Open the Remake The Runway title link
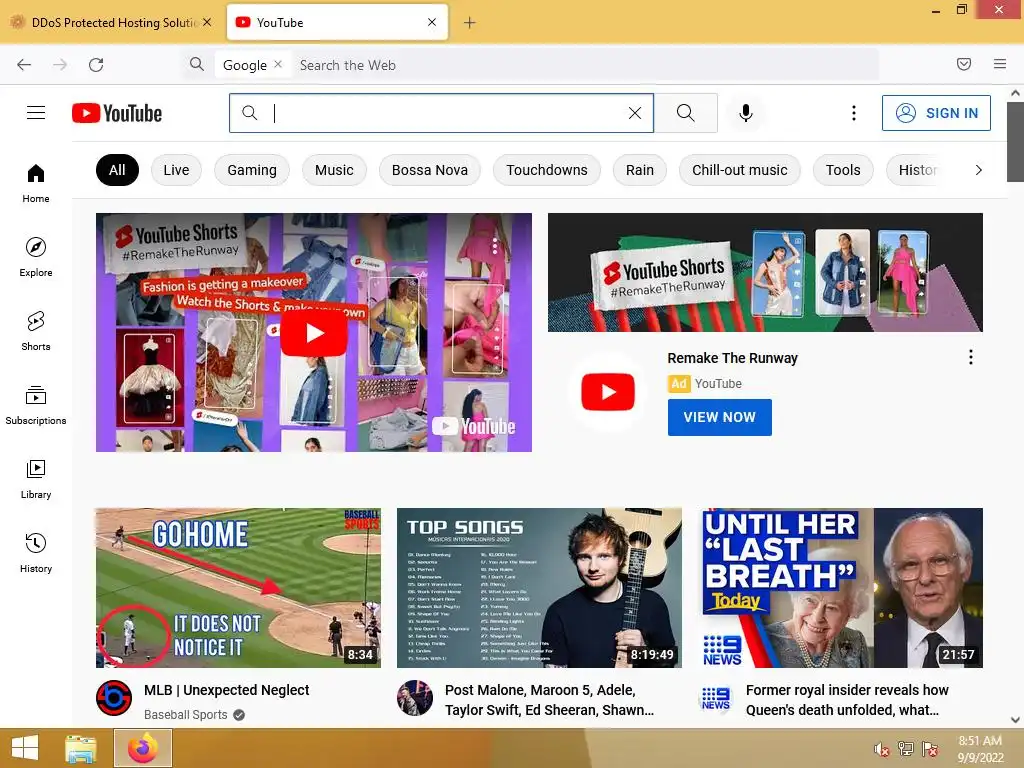This screenshot has width=1024, height=768. coord(733,358)
